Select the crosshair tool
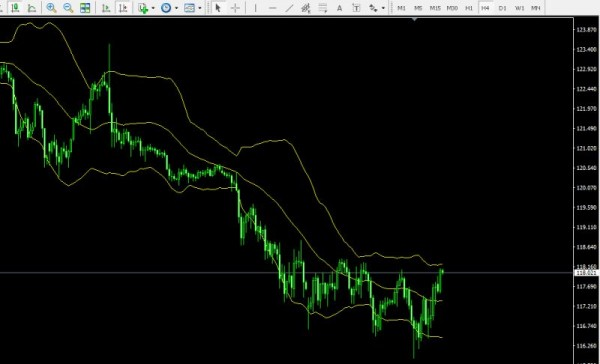Screen dimensions: 600x364 [235, 8]
